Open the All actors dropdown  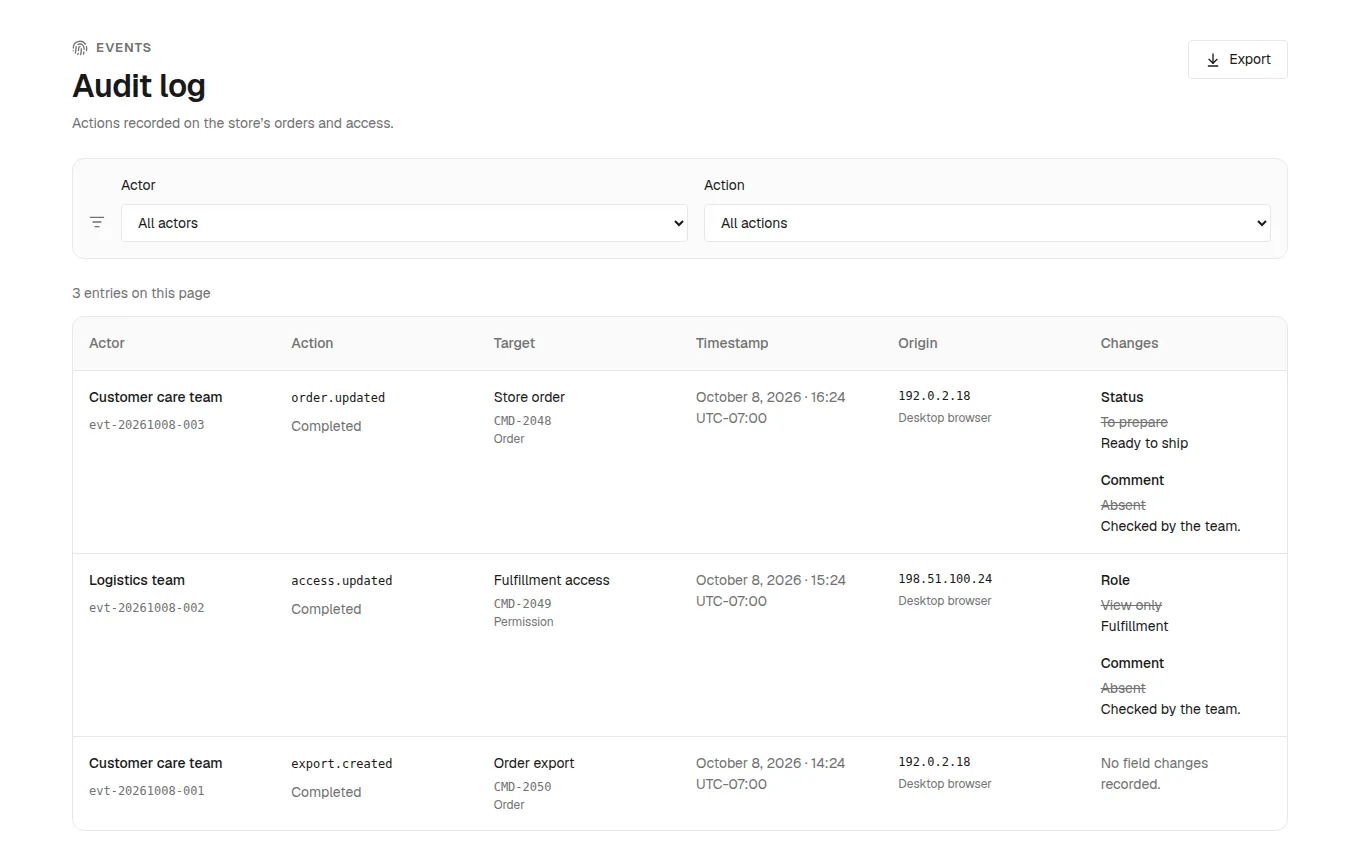pyautogui.click(x=404, y=223)
